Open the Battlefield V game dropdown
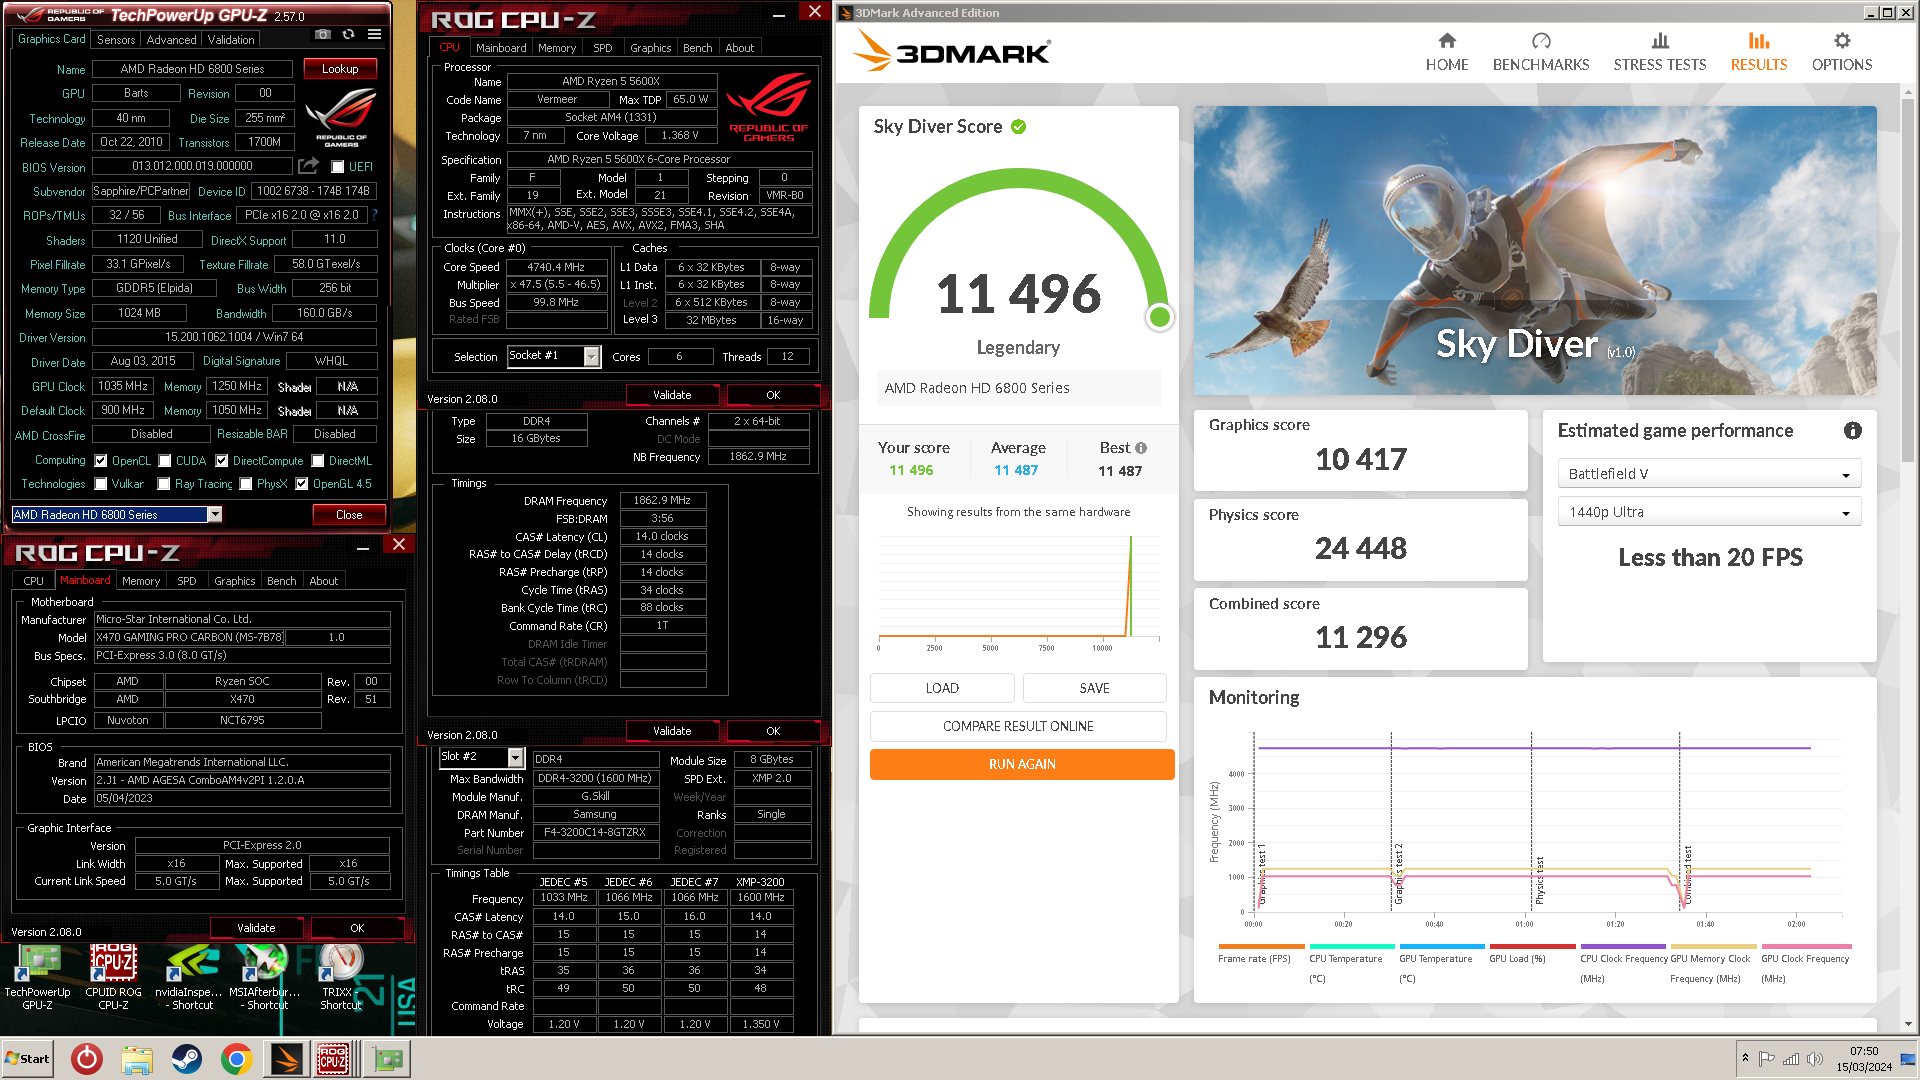 (x=1709, y=474)
